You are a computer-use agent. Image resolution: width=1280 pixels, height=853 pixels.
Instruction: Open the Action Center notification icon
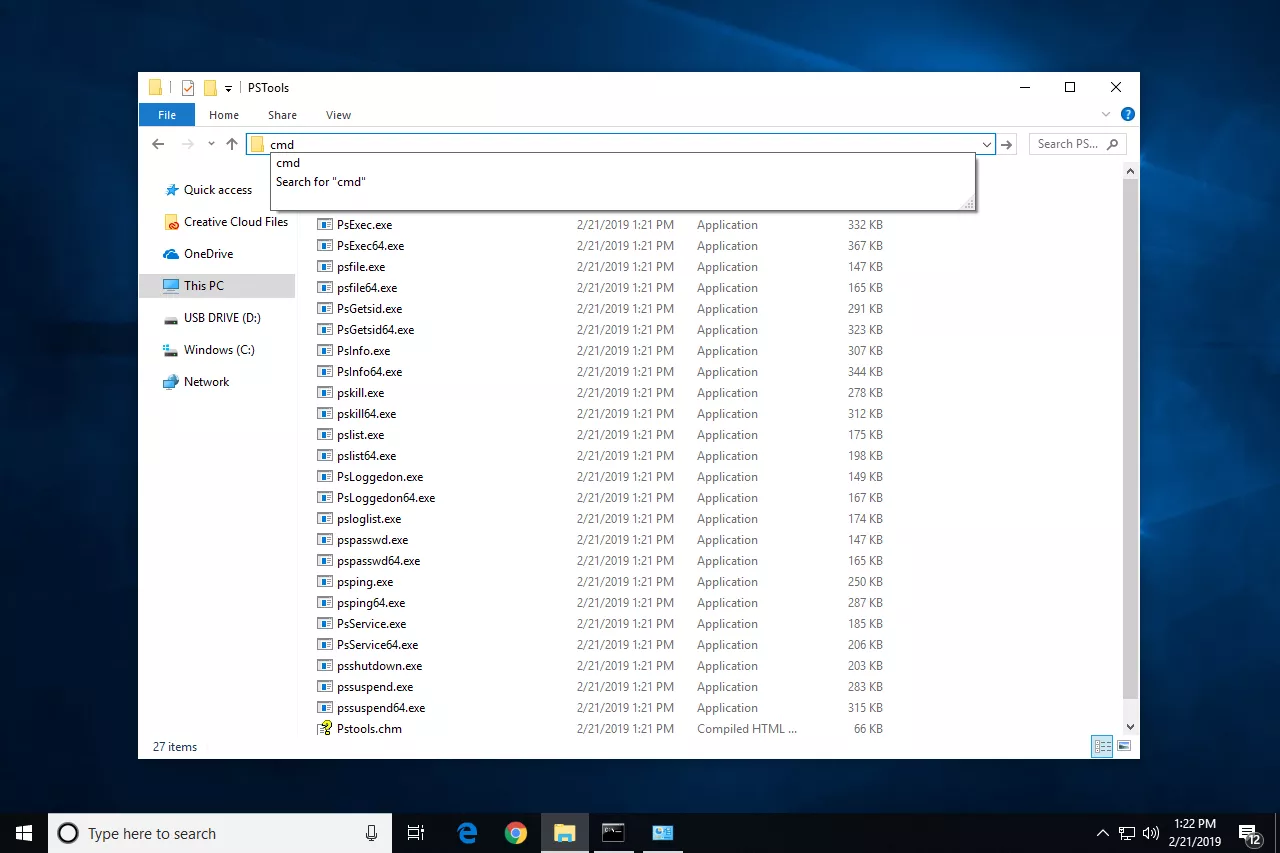pyautogui.click(x=1249, y=833)
